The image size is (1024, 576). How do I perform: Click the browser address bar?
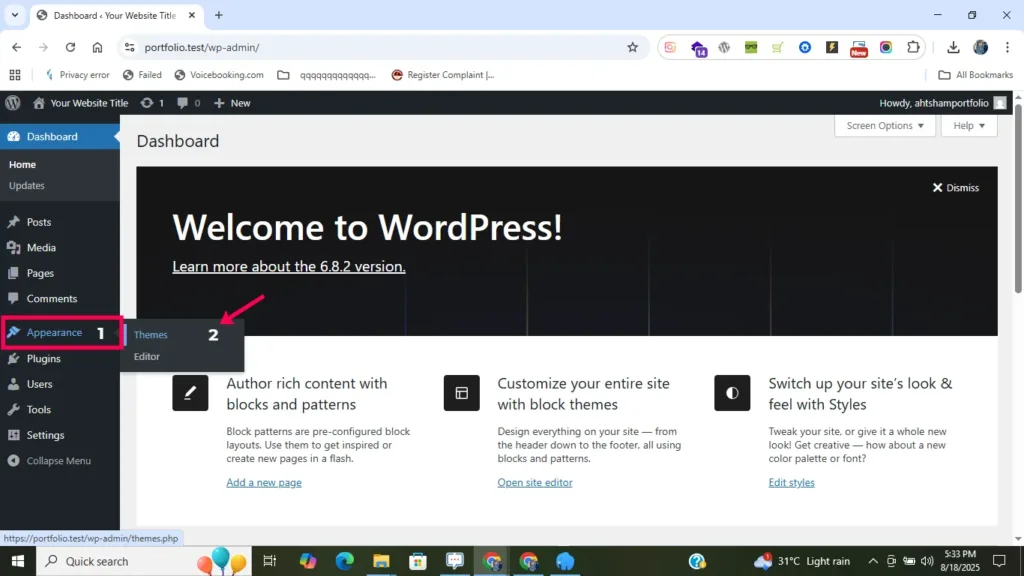tap(380, 47)
